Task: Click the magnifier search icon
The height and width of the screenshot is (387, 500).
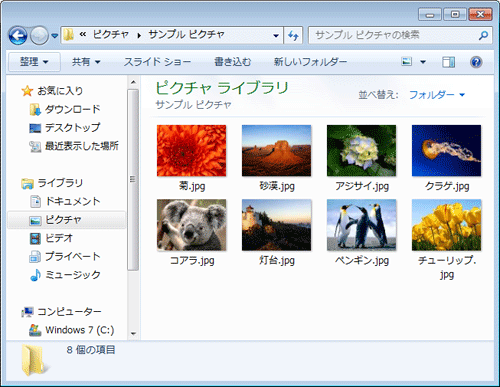Action: pyautogui.click(x=484, y=35)
